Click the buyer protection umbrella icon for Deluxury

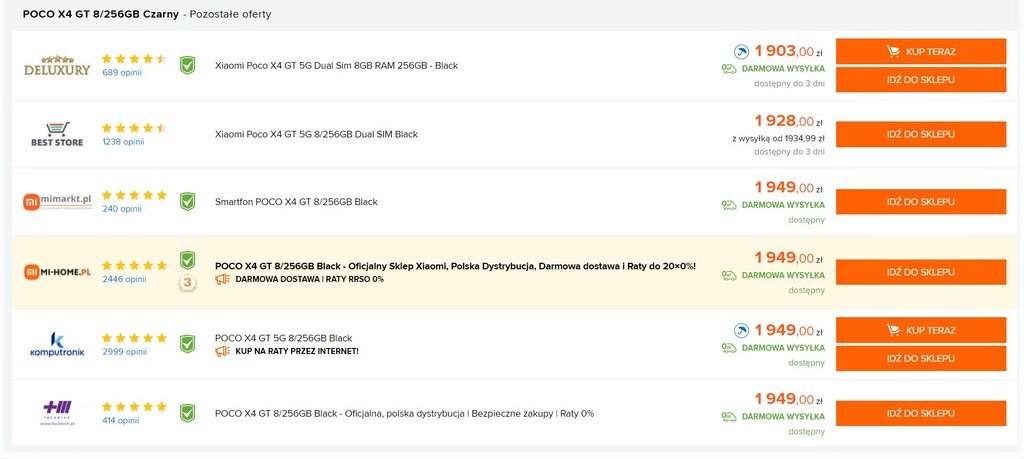[741, 51]
